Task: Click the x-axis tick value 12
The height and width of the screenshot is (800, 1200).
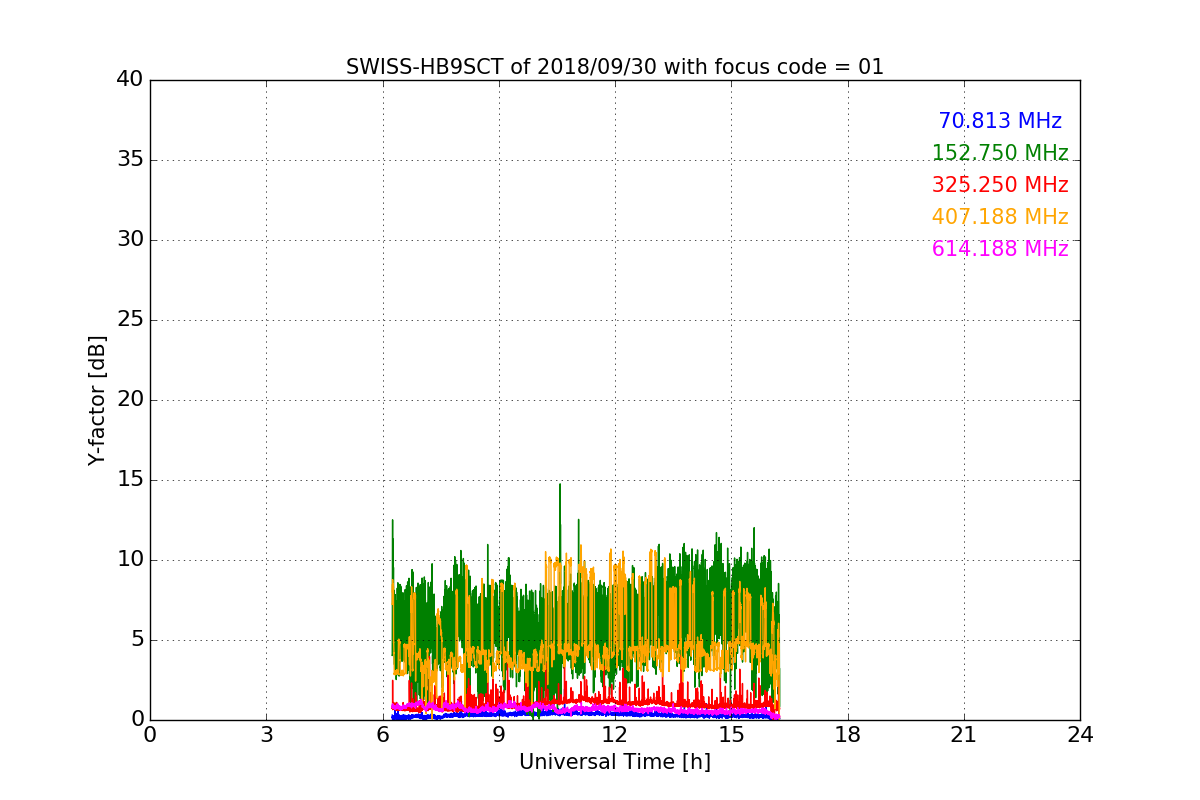Action: 615,735
